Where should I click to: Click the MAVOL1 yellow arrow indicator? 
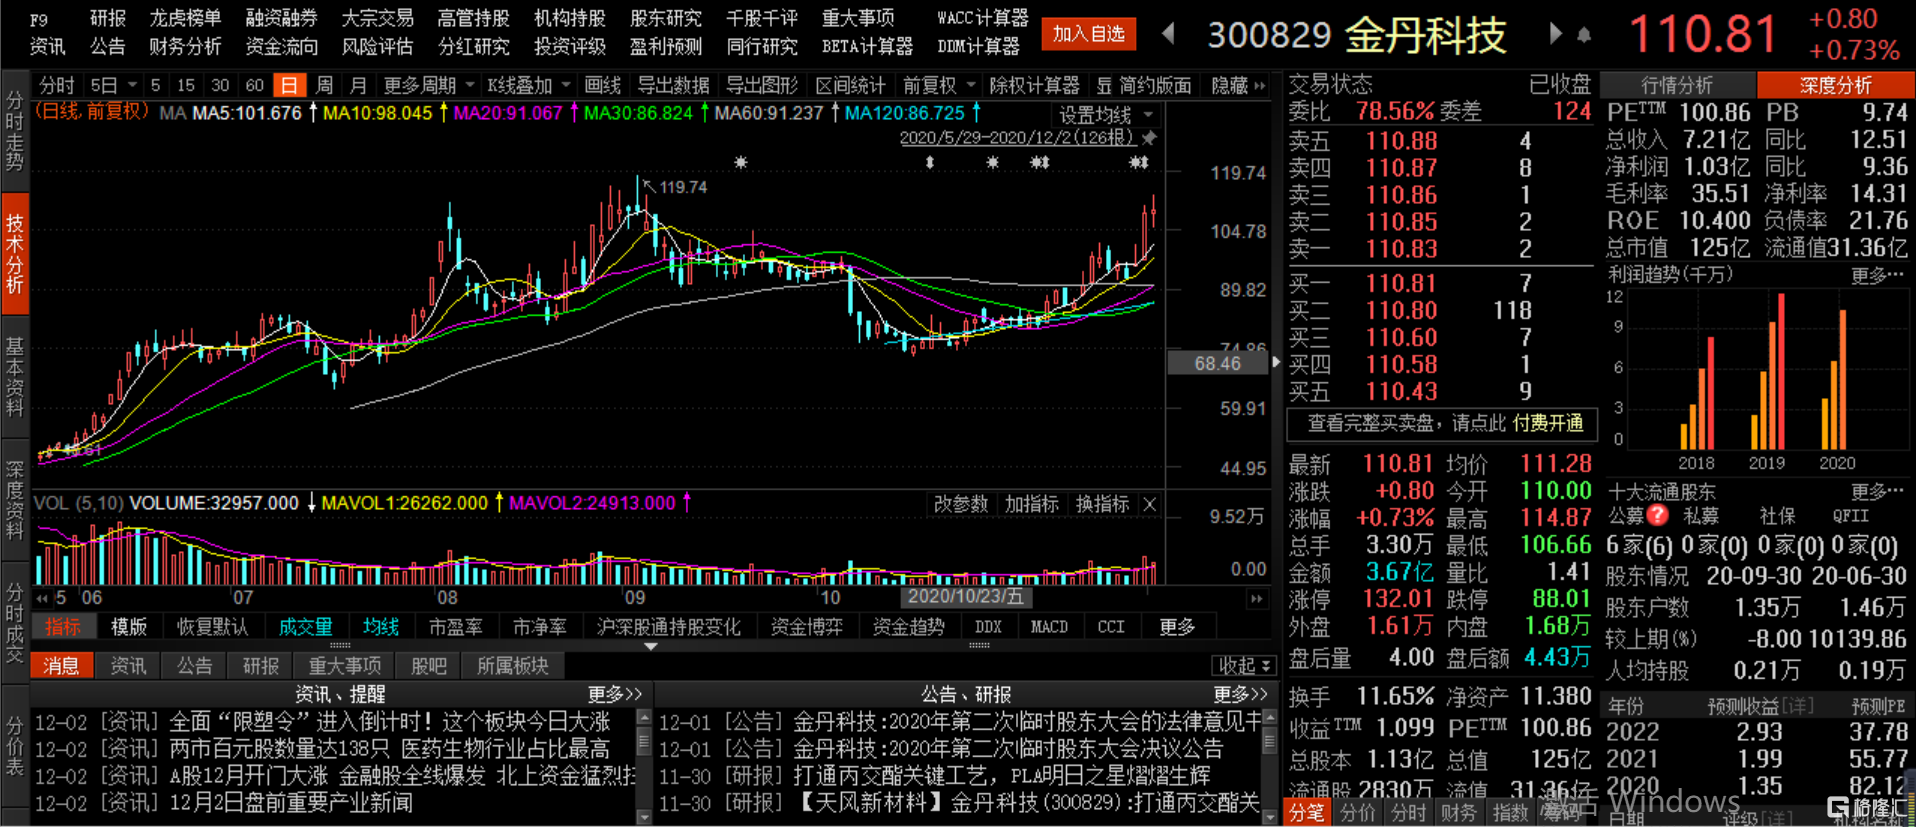coord(499,503)
